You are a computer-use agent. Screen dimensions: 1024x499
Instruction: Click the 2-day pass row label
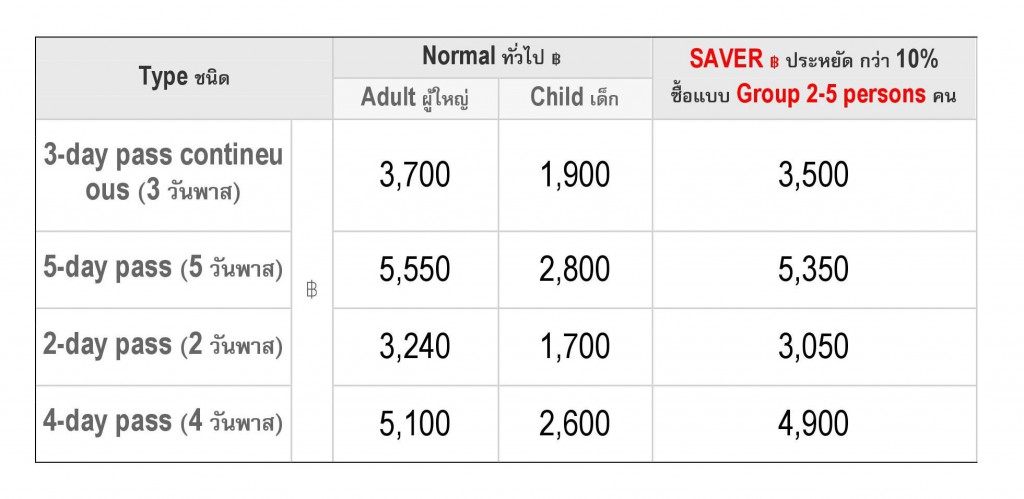click(163, 347)
